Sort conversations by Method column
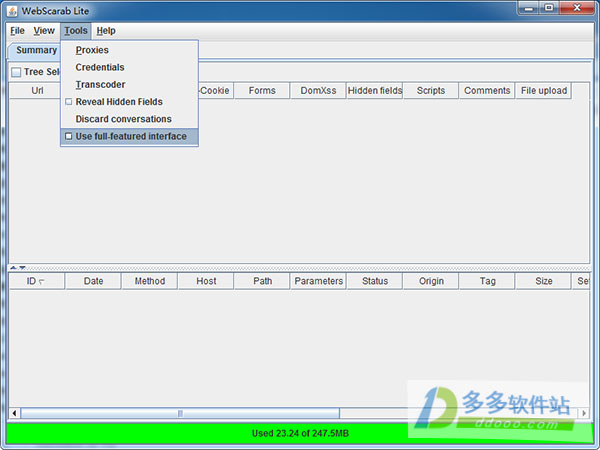The width and height of the screenshot is (600, 450). click(150, 281)
